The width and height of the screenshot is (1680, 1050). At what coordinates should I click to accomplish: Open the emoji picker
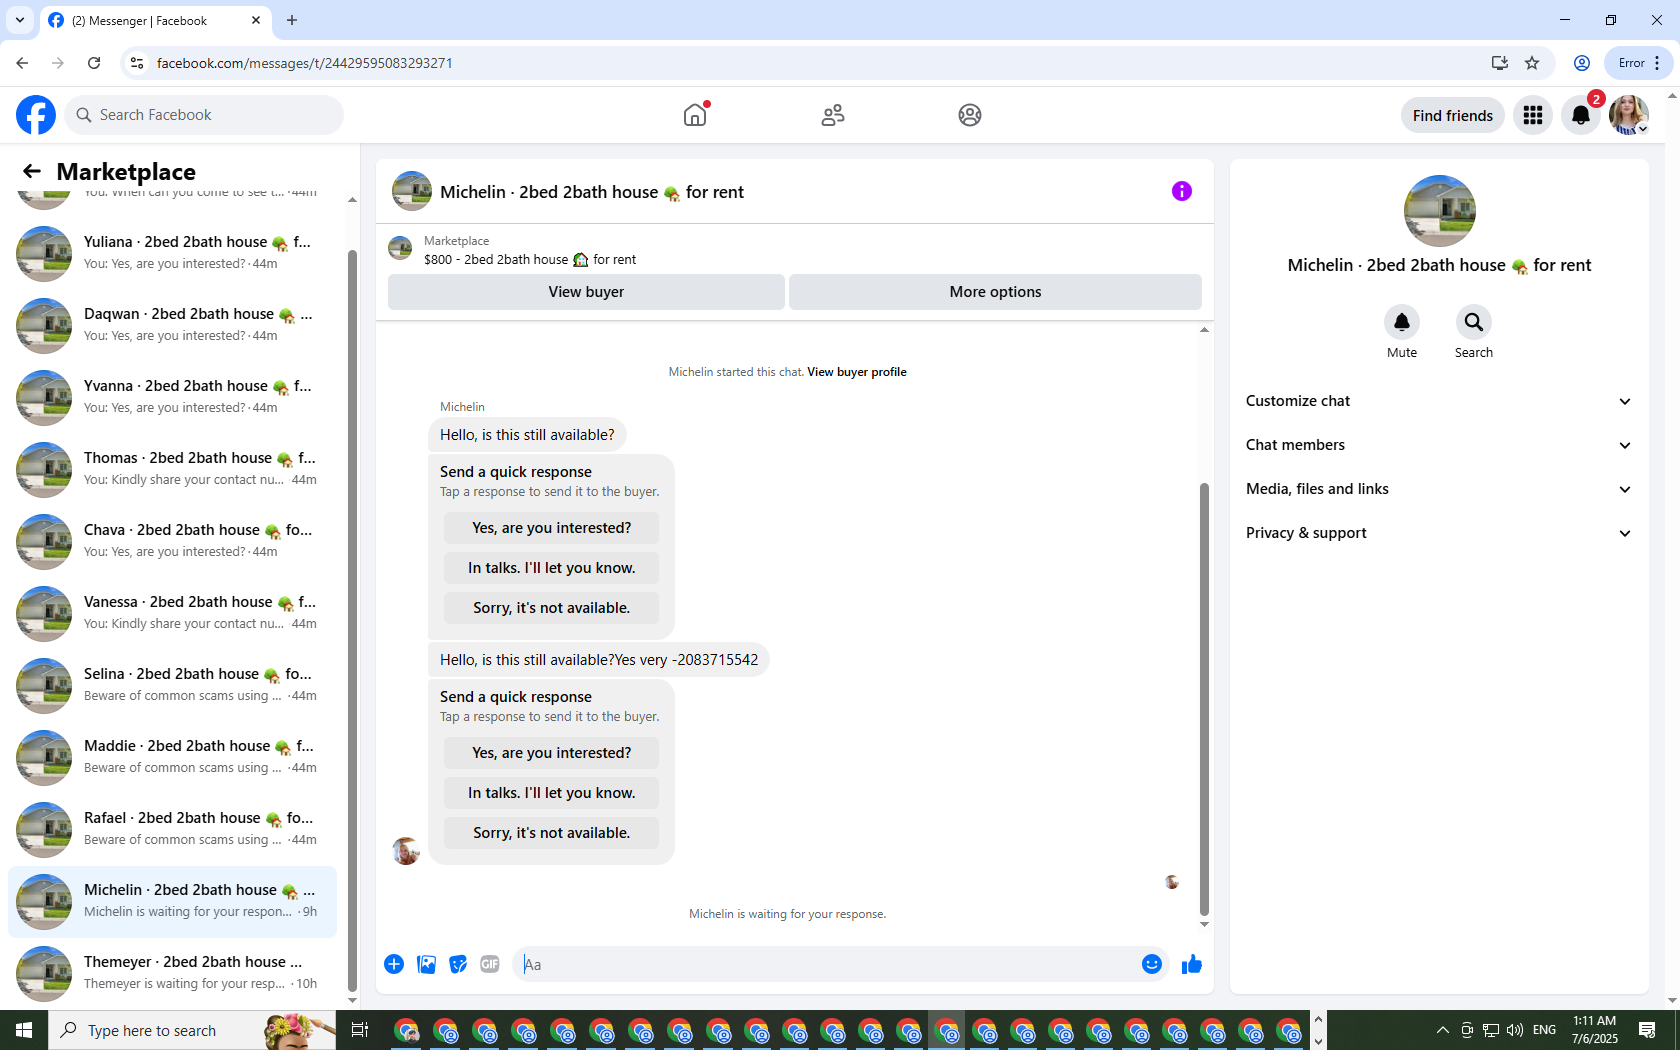1152,964
